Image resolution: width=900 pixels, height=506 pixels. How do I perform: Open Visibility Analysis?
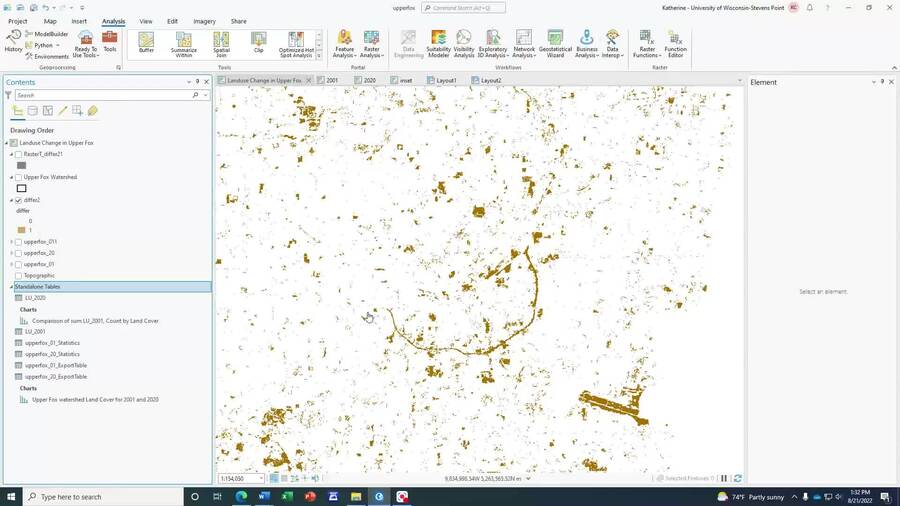[x=464, y=44]
